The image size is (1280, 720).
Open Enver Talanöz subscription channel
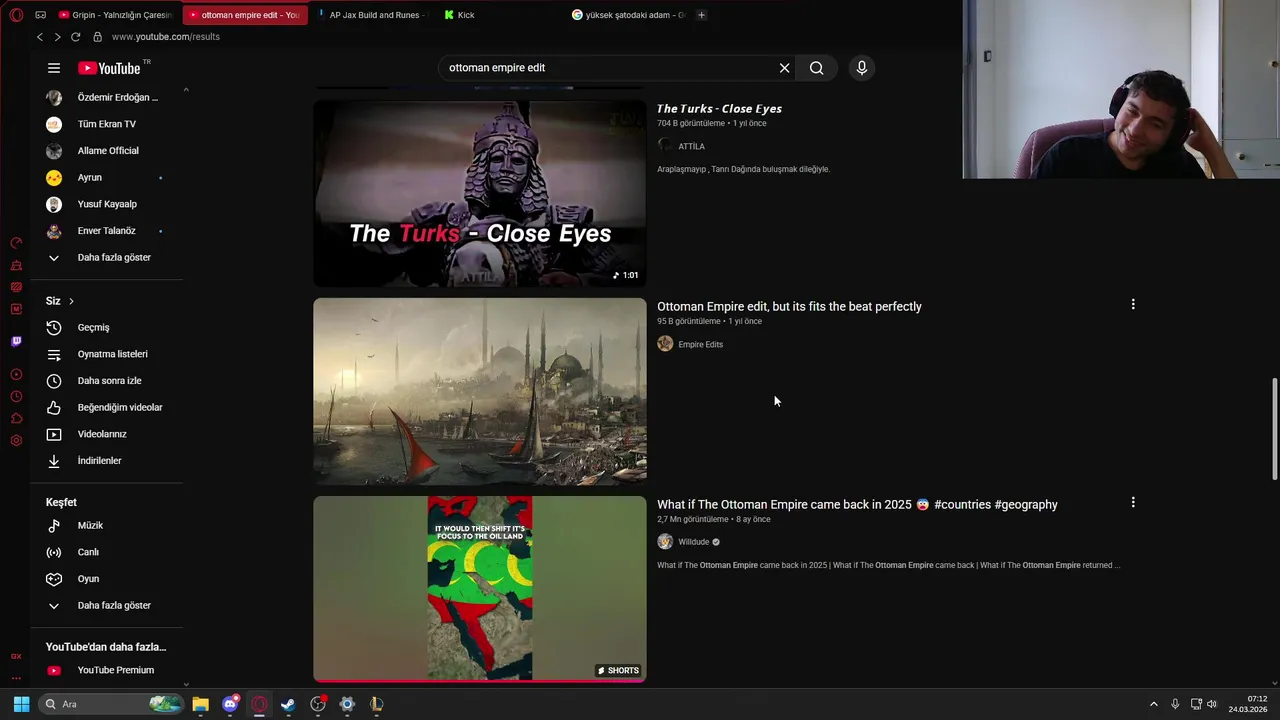tap(107, 231)
